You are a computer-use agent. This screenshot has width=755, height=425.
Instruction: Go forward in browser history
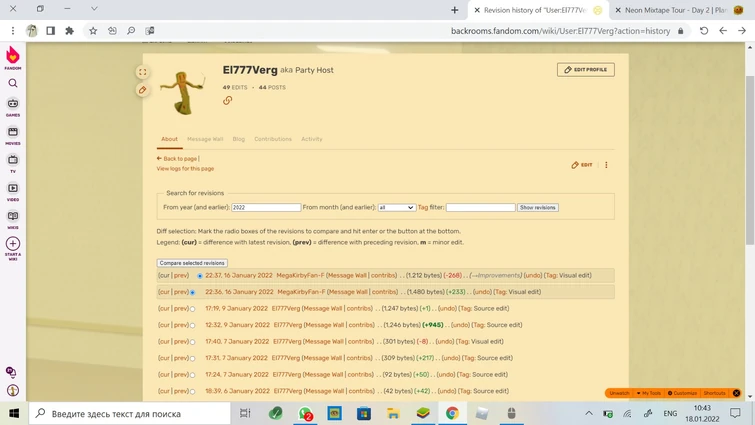pyautogui.click(x=742, y=31)
